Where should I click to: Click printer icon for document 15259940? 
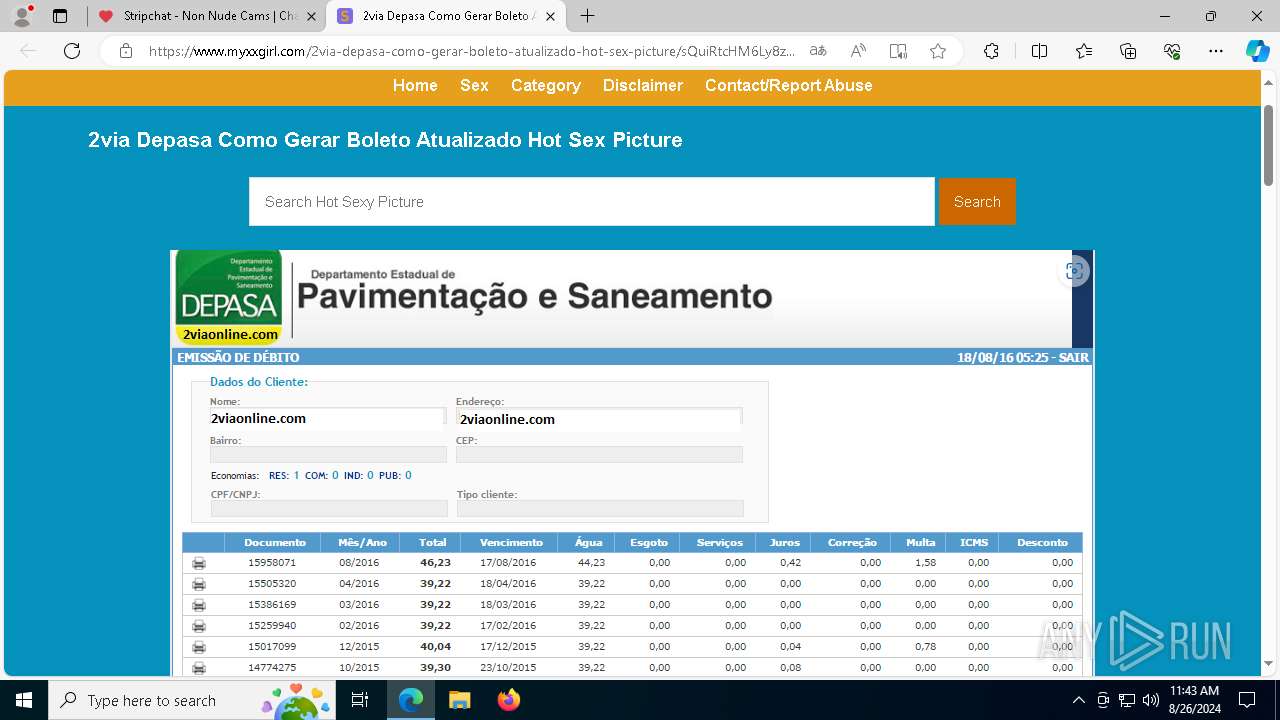click(199, 626)
